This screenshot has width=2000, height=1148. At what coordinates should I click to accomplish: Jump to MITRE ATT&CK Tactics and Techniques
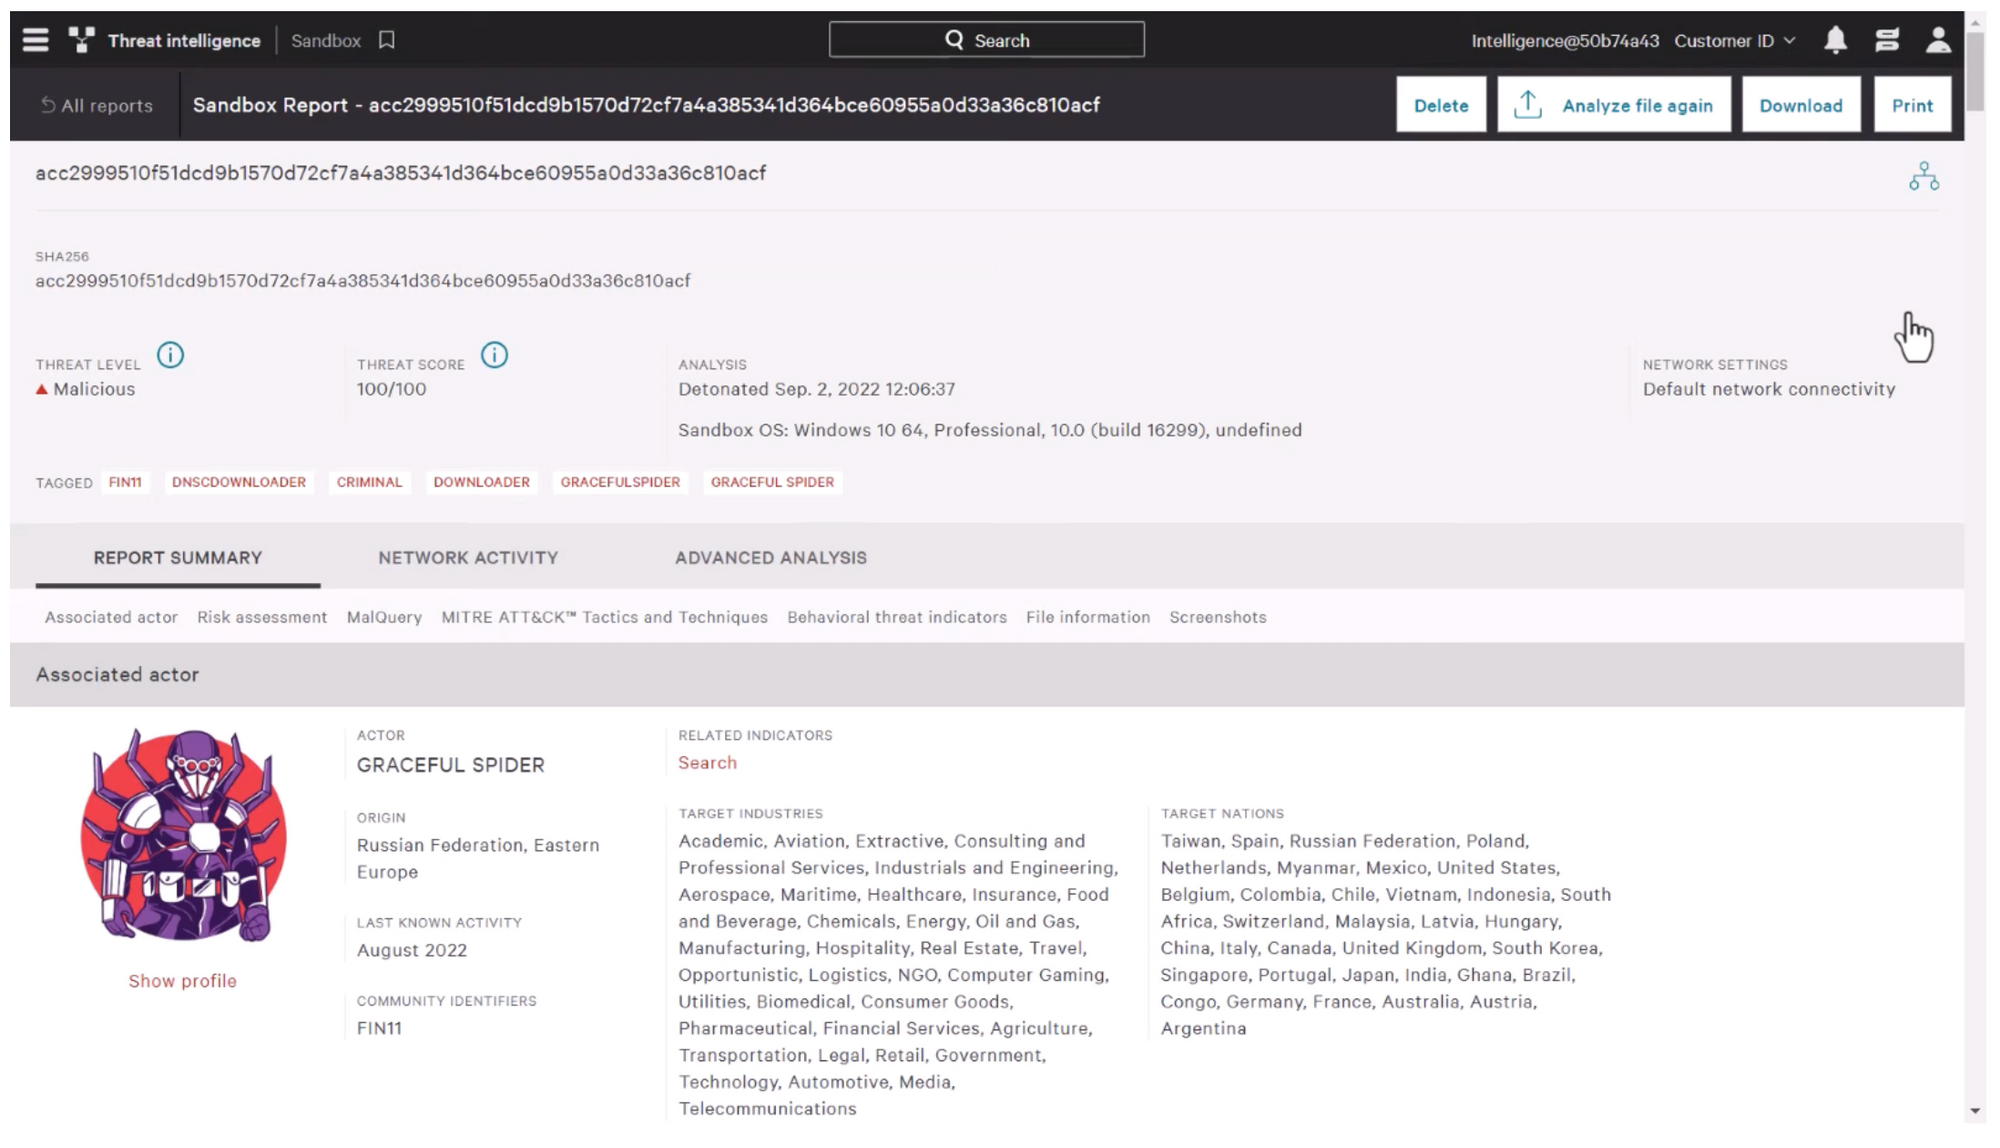[604, 617]
